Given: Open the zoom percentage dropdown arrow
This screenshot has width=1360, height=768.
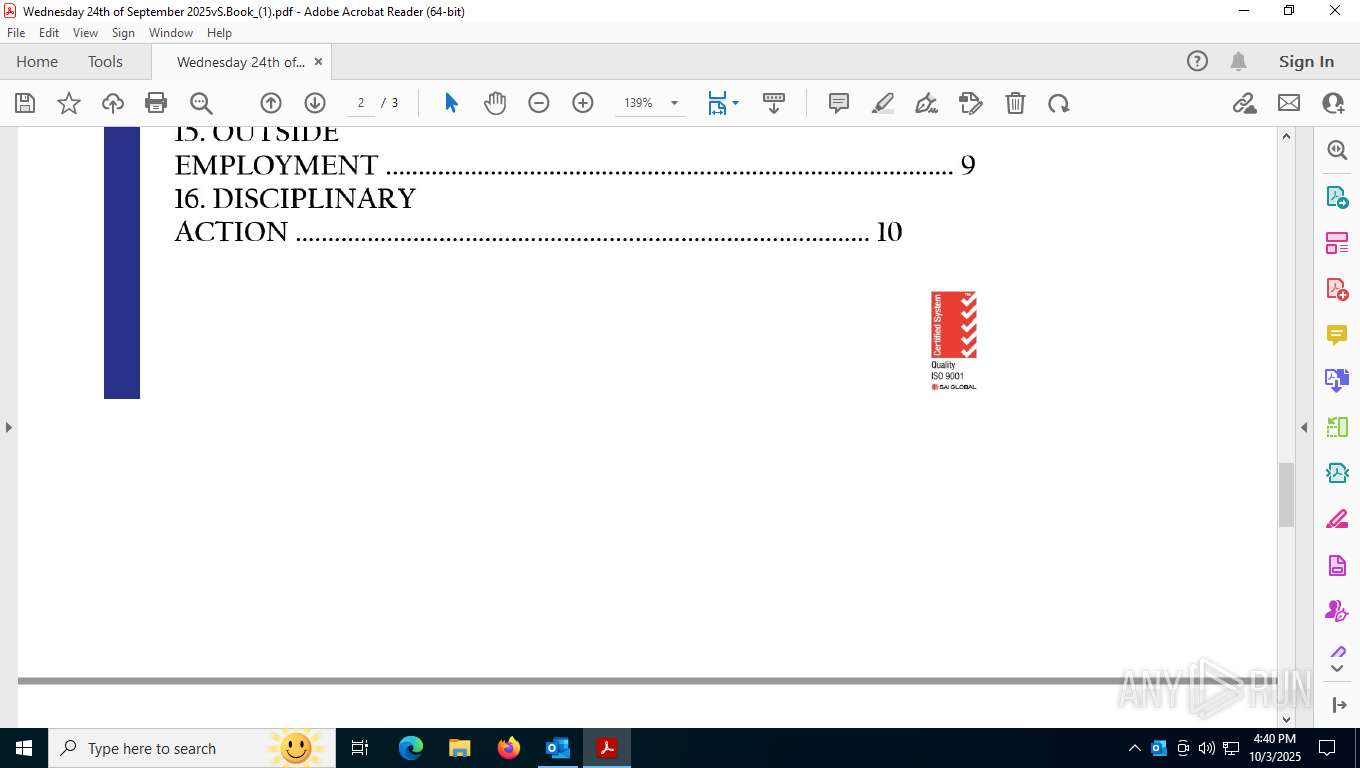Looking at the screenshot, I should 674,103.
